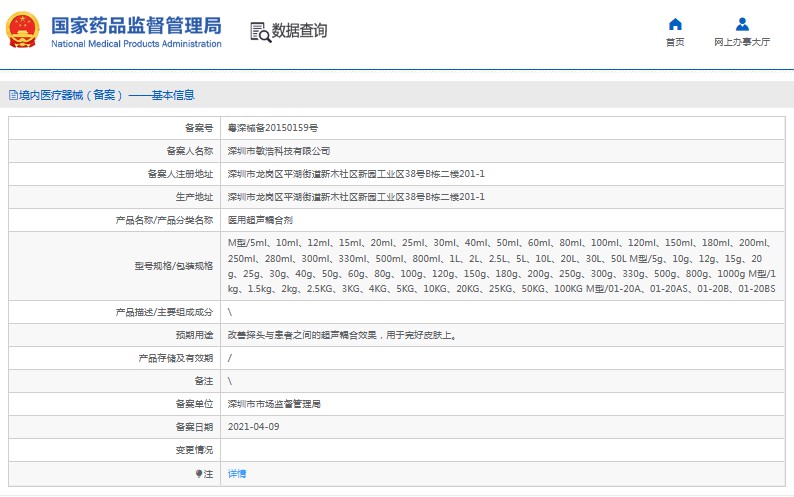Click National Medical Products Administration text
The height and width of the screenshot is (497, 794).
tap(136, 44)
